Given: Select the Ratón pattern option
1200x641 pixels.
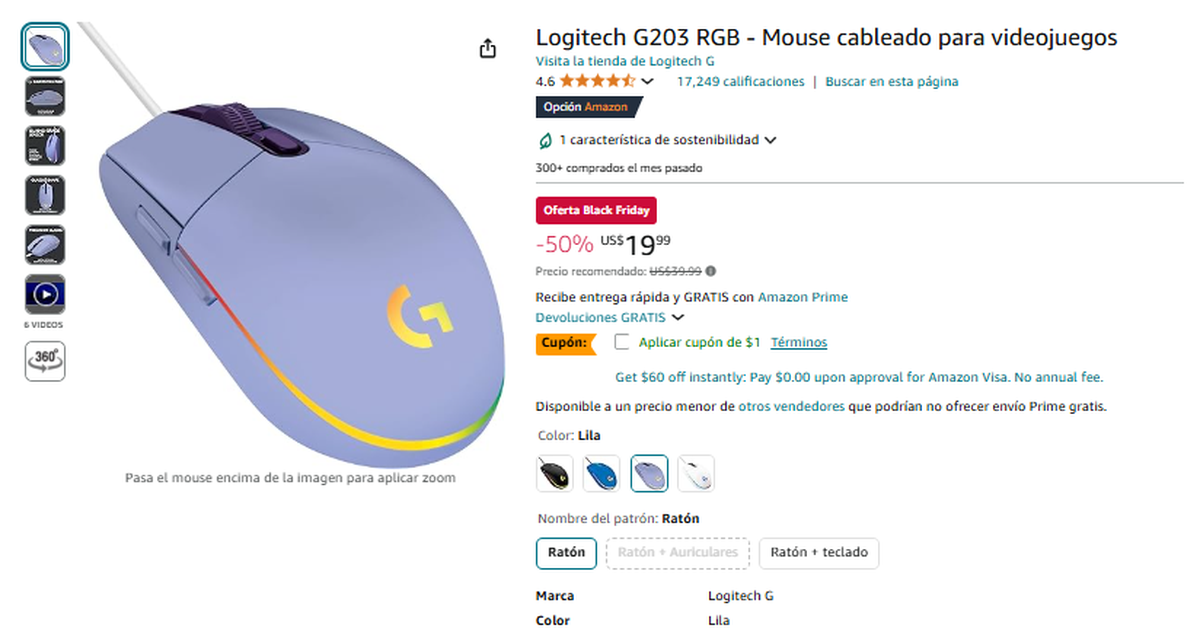Looking at the screenshot, I should [566, 552].
